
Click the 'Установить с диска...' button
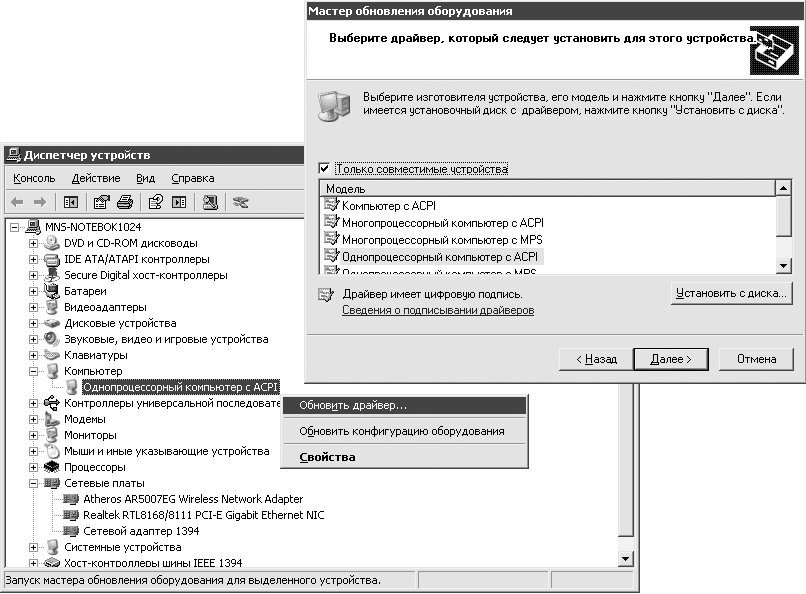pos(731,293)
